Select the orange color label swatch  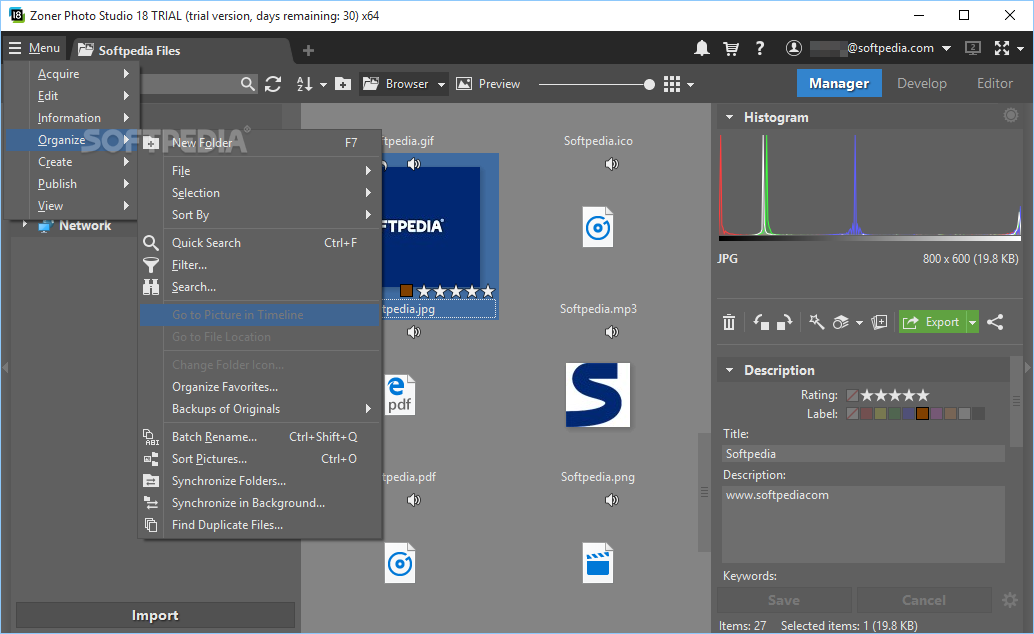[923, 414]
